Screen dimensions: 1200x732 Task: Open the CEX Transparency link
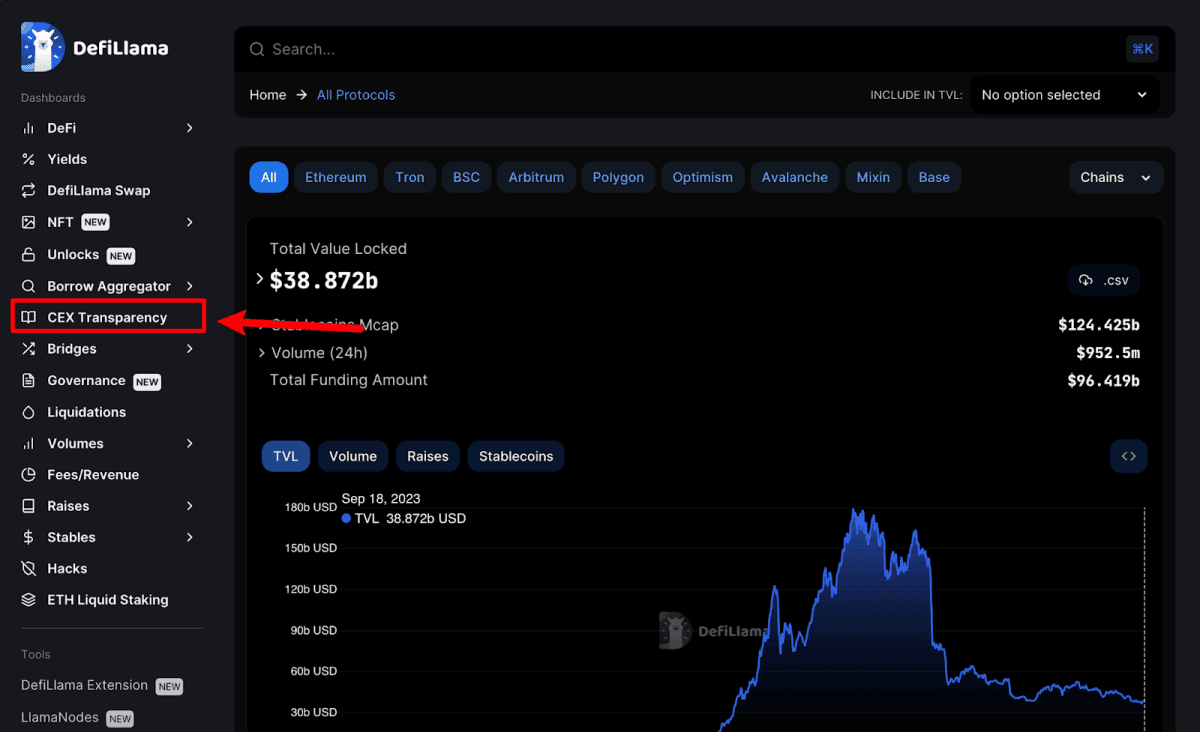[107, 317]
